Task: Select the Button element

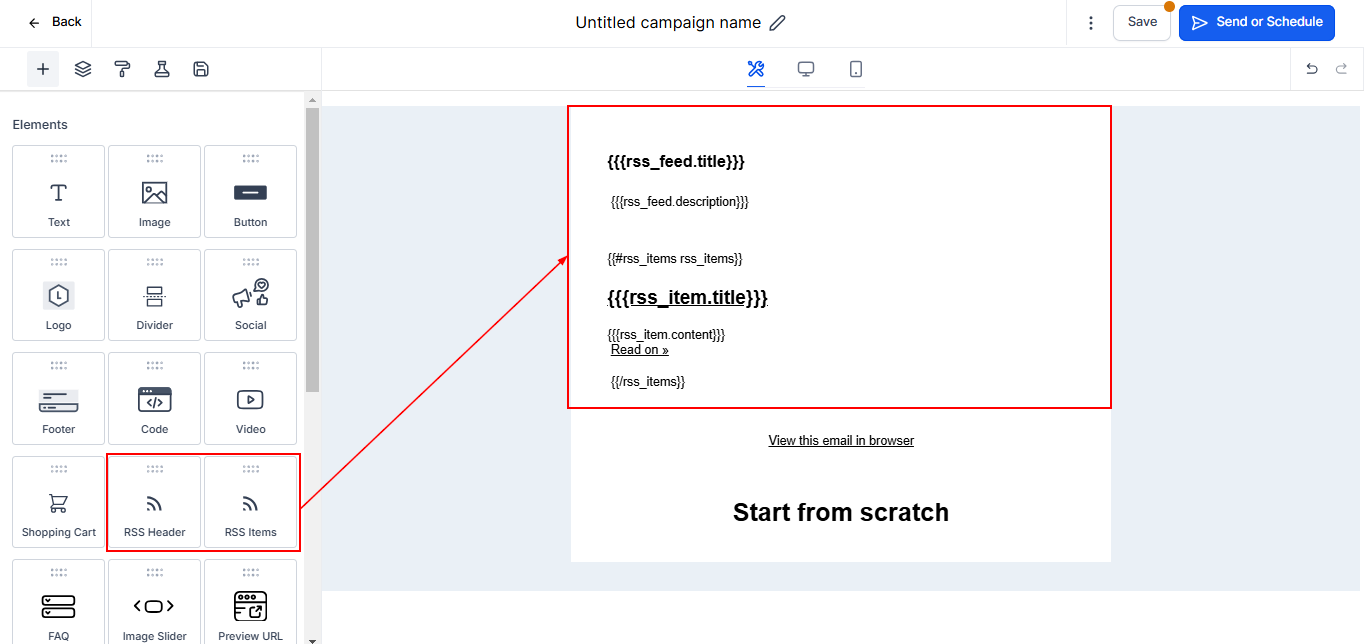Action: tap(250, 191)
